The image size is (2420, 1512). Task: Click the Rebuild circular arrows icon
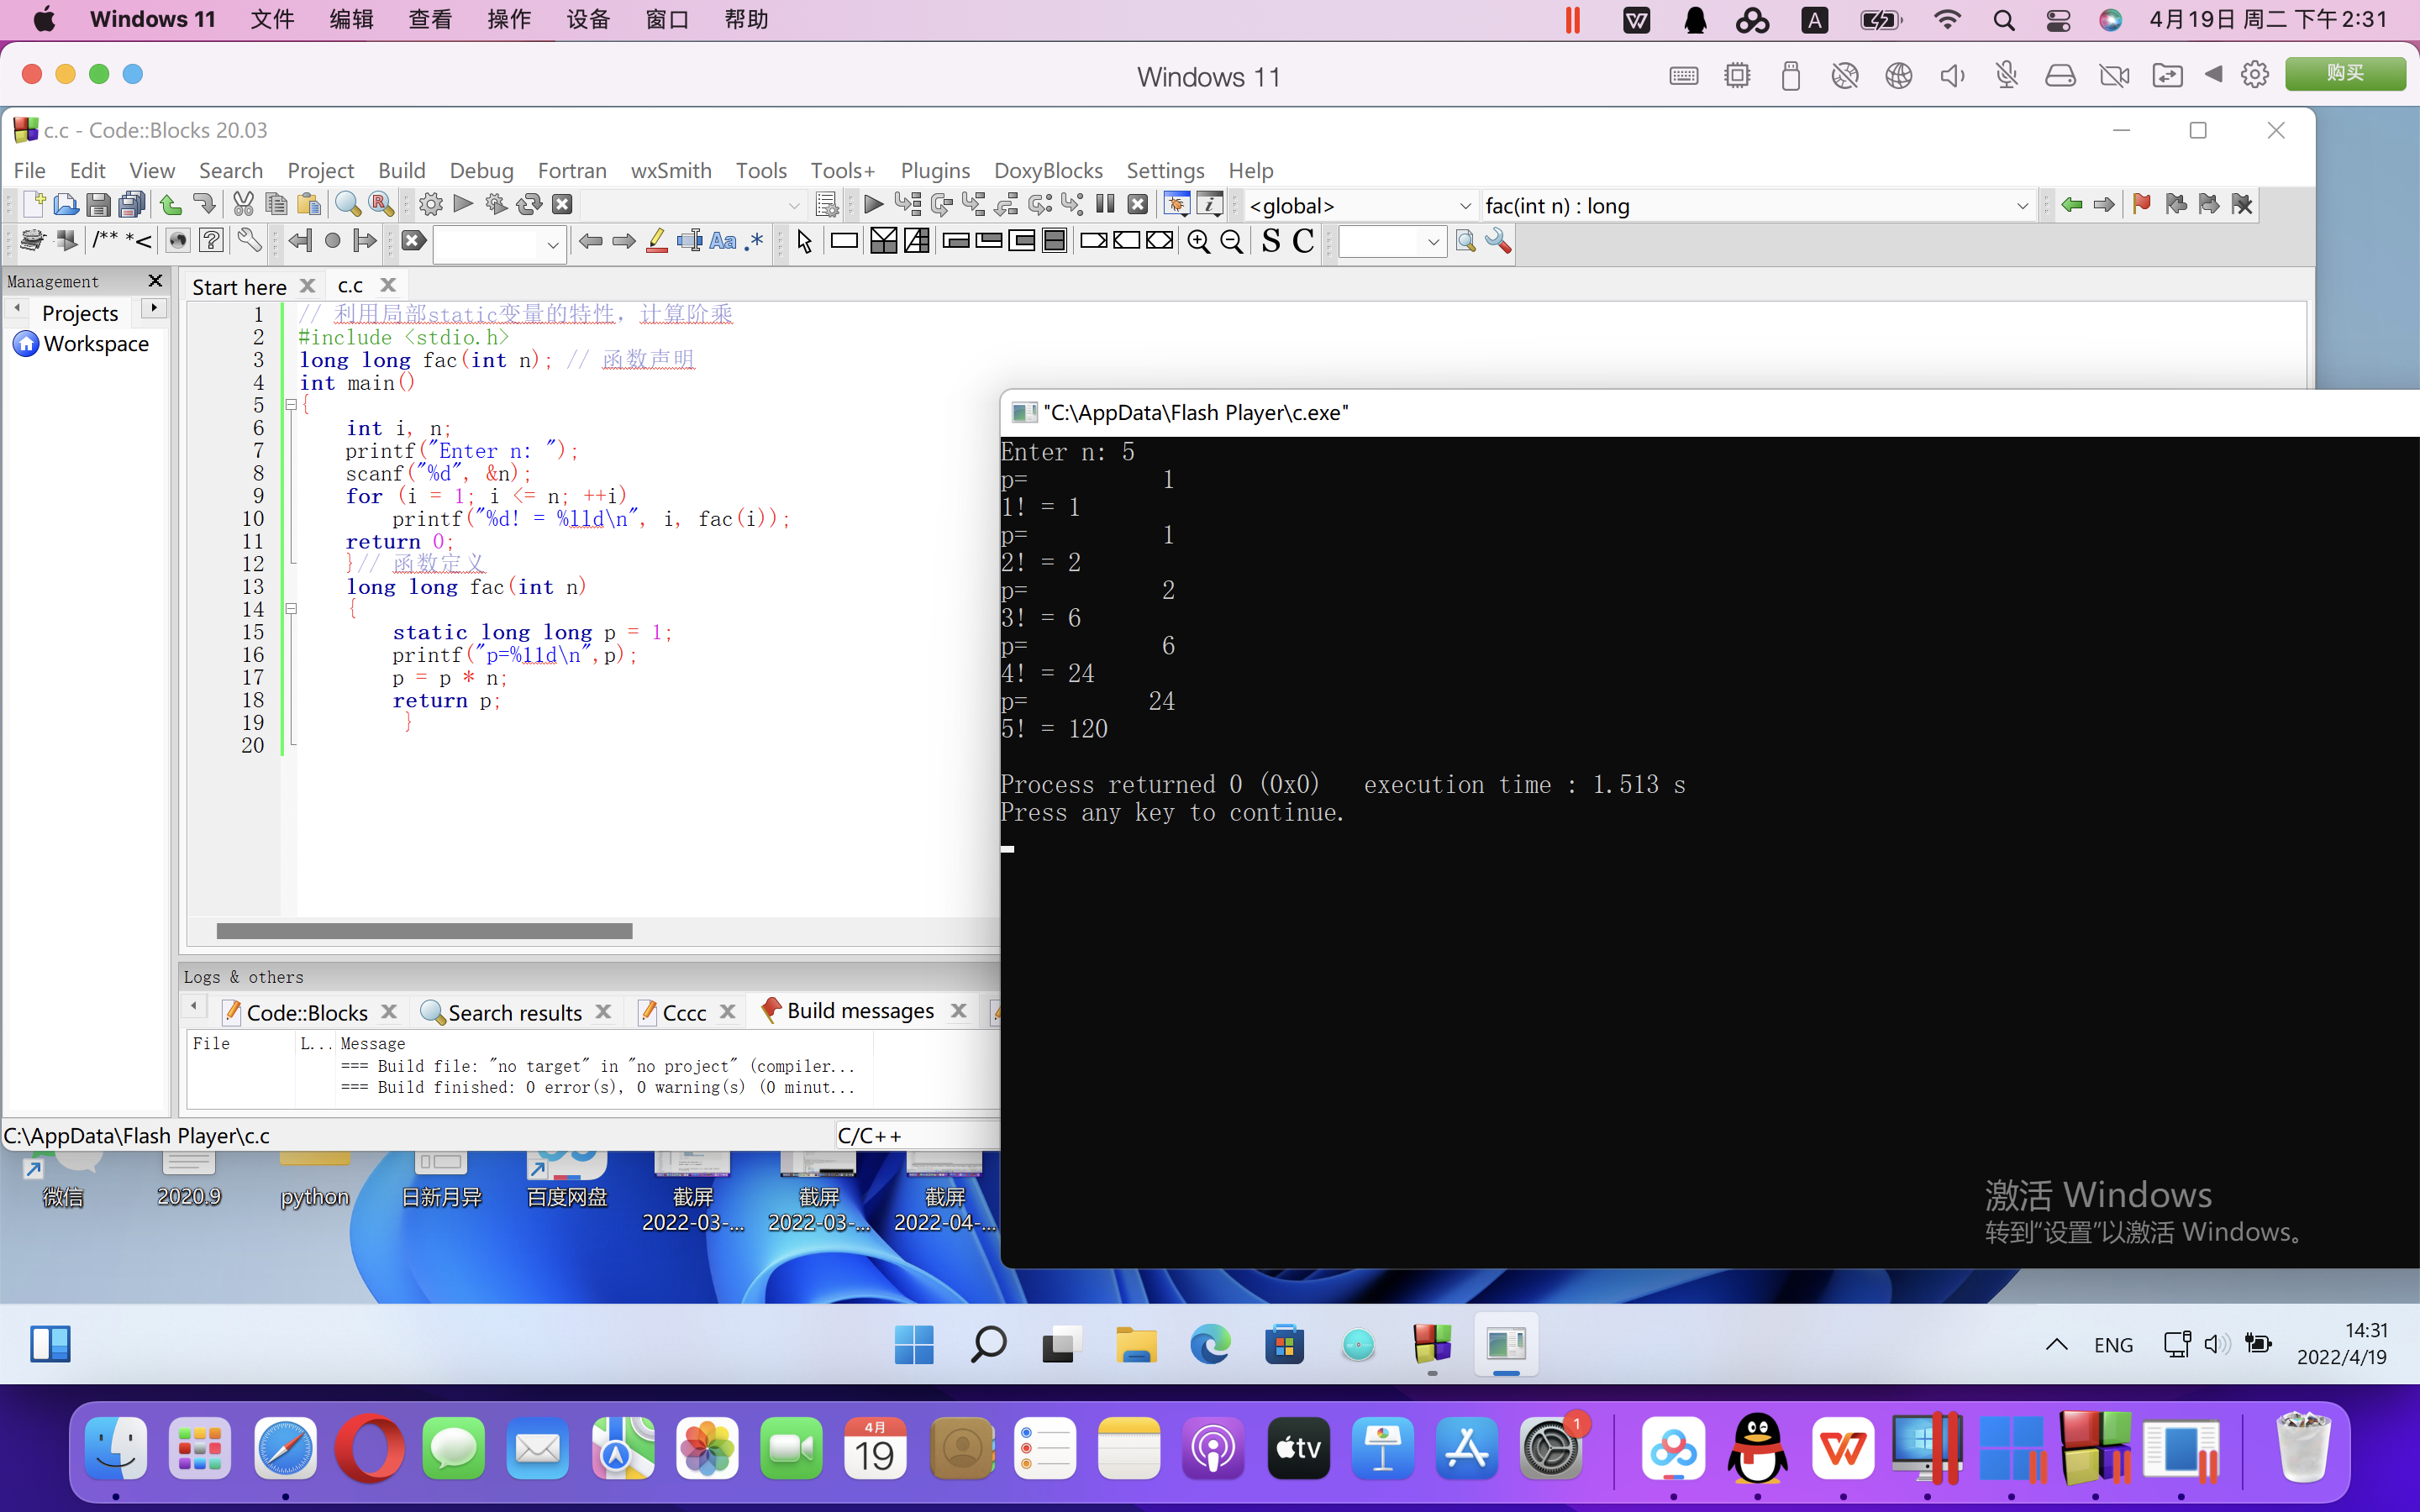pyautogui.click(x=529, y=205)
